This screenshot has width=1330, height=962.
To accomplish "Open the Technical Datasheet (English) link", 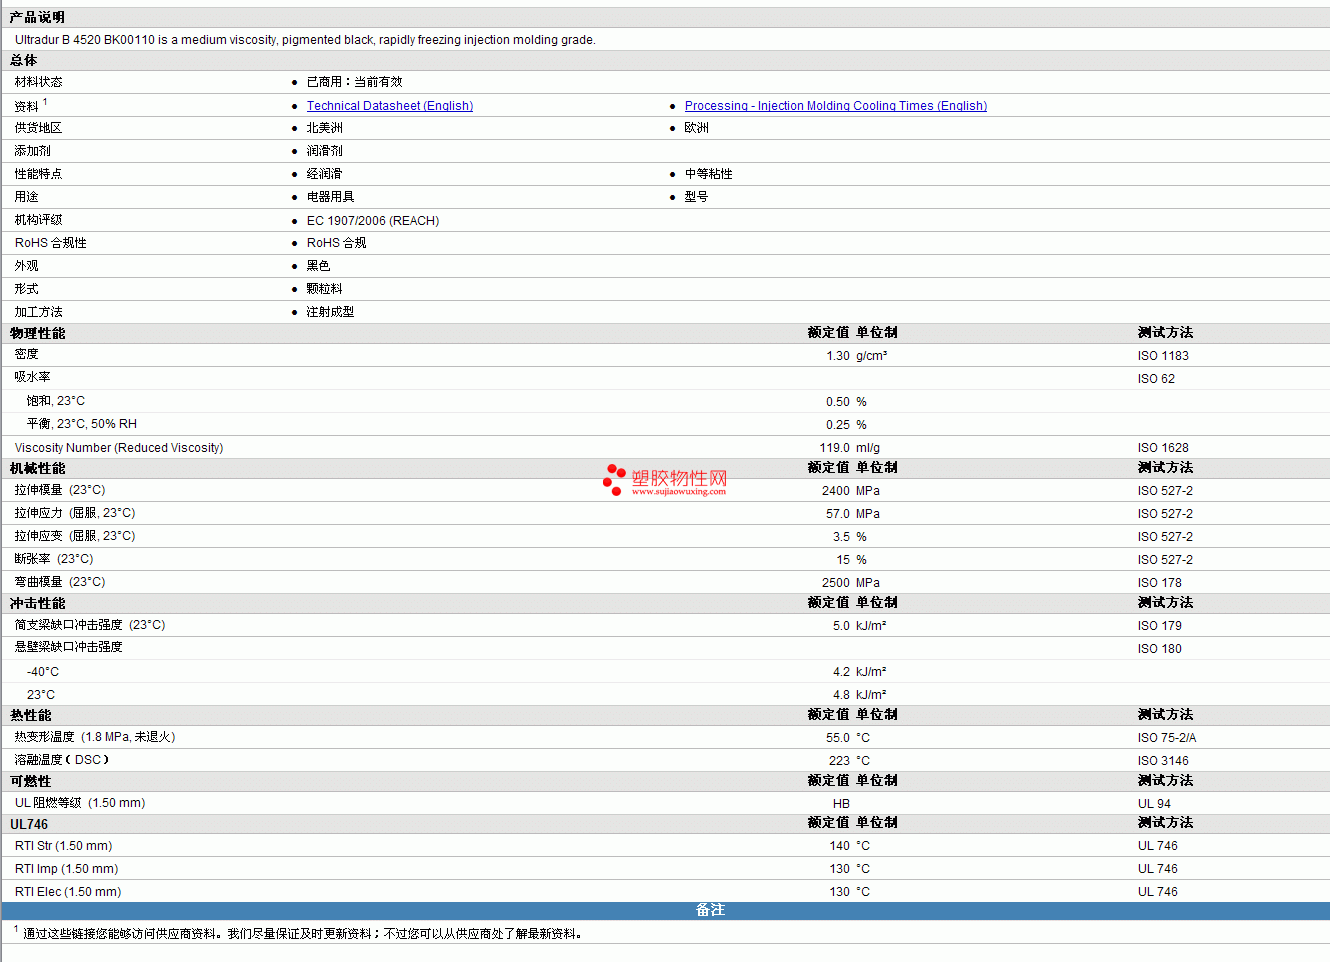I will click(x=390, y=106).
